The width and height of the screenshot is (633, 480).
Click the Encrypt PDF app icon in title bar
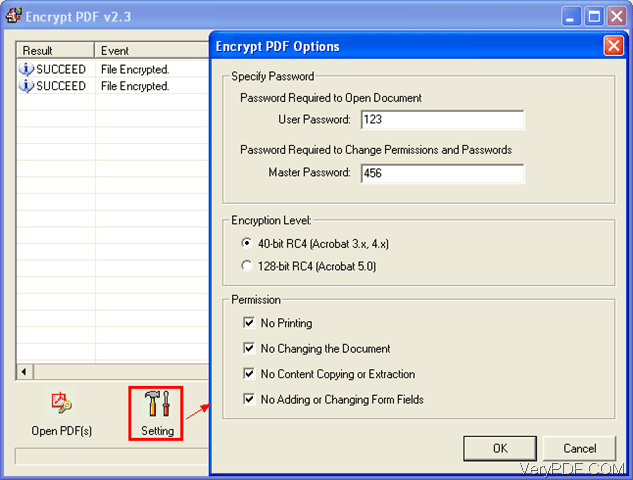(x=14, y=16)
